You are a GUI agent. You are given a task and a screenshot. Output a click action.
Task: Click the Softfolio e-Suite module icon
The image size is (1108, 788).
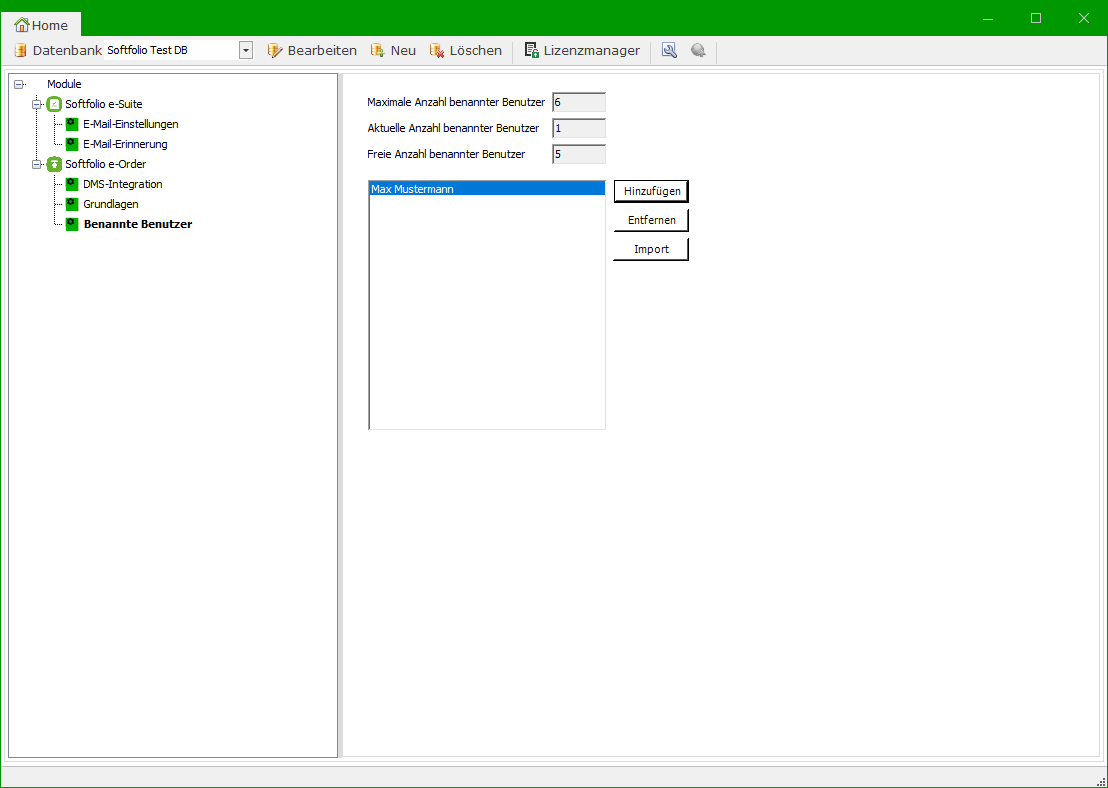(x=55, y=104)
